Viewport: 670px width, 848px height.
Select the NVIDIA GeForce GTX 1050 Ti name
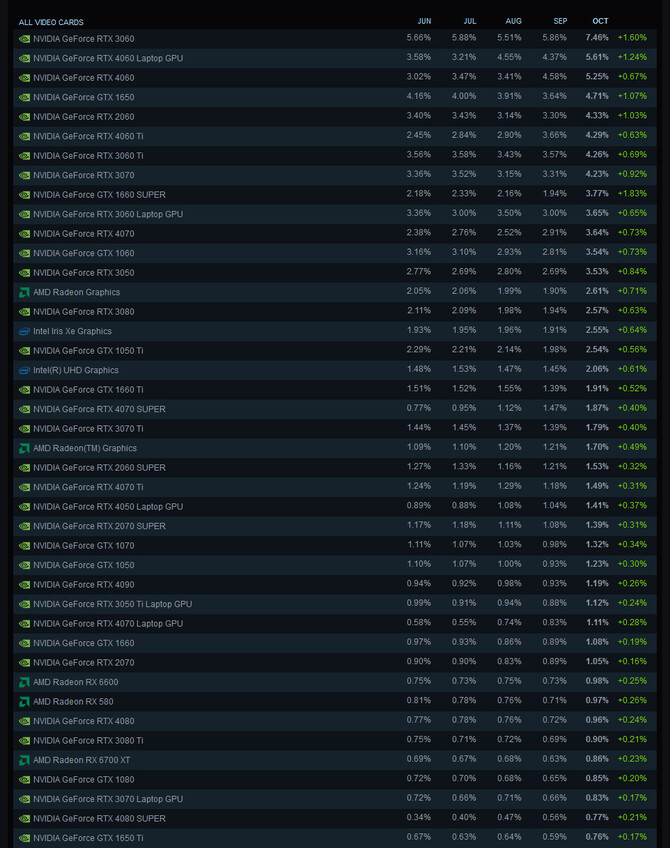[88, 351]
